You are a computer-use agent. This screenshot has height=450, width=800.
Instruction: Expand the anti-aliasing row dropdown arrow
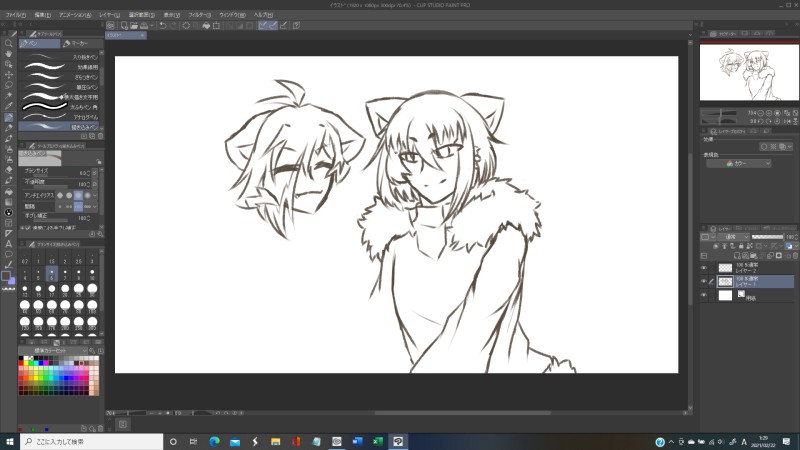tap(94, 195)
